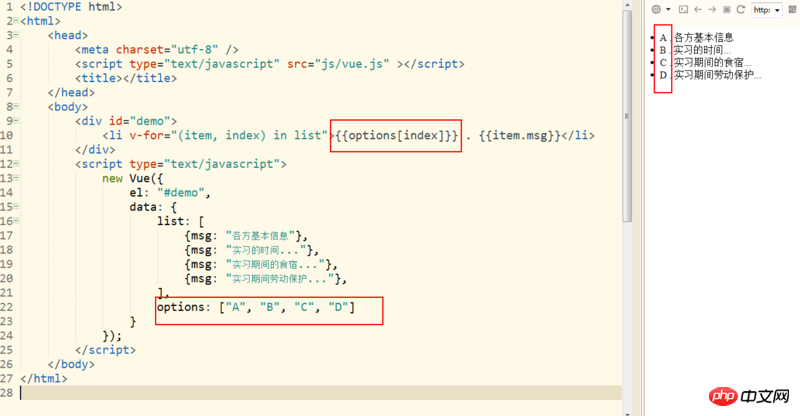Screen dimensions: 800x416
Task: Go back with the left arrow icon
Action: (x=697, y=9)
